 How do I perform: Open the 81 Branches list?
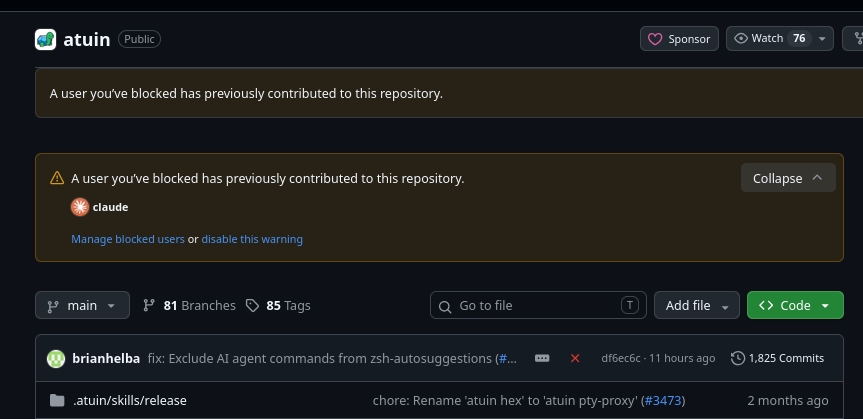(189, 306)
